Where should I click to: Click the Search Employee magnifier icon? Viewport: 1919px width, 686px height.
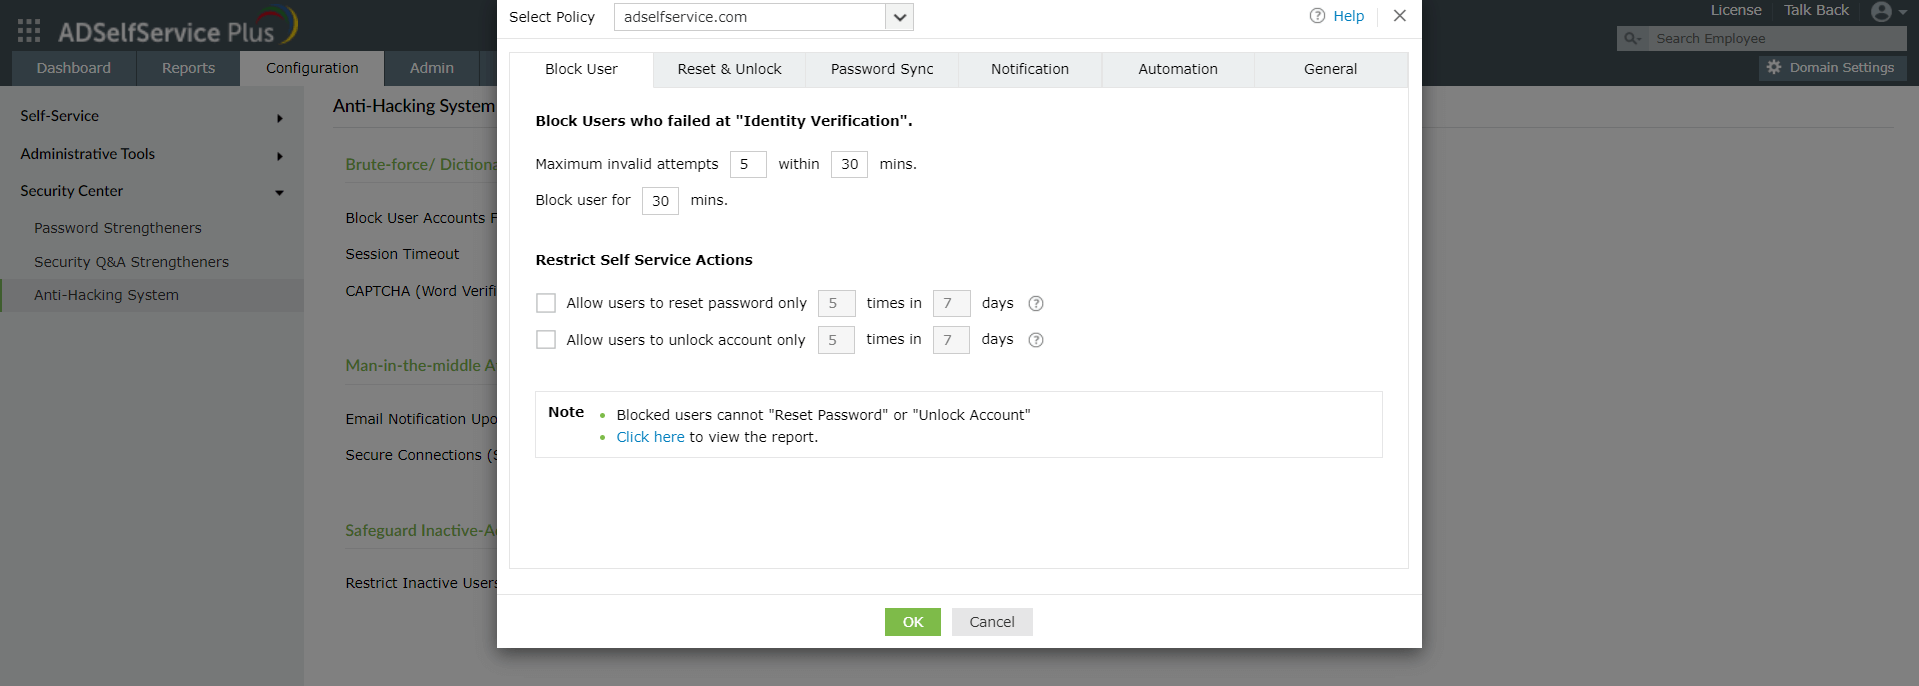[1633, 39]
